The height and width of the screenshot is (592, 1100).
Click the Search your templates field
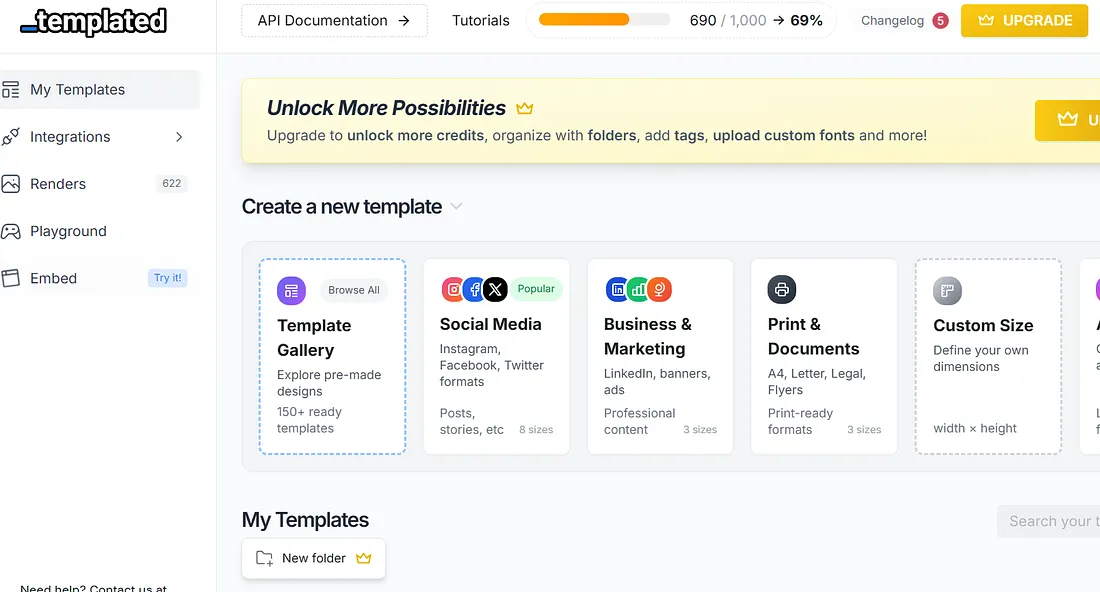pyautogui.click(x=1049, y=521)
